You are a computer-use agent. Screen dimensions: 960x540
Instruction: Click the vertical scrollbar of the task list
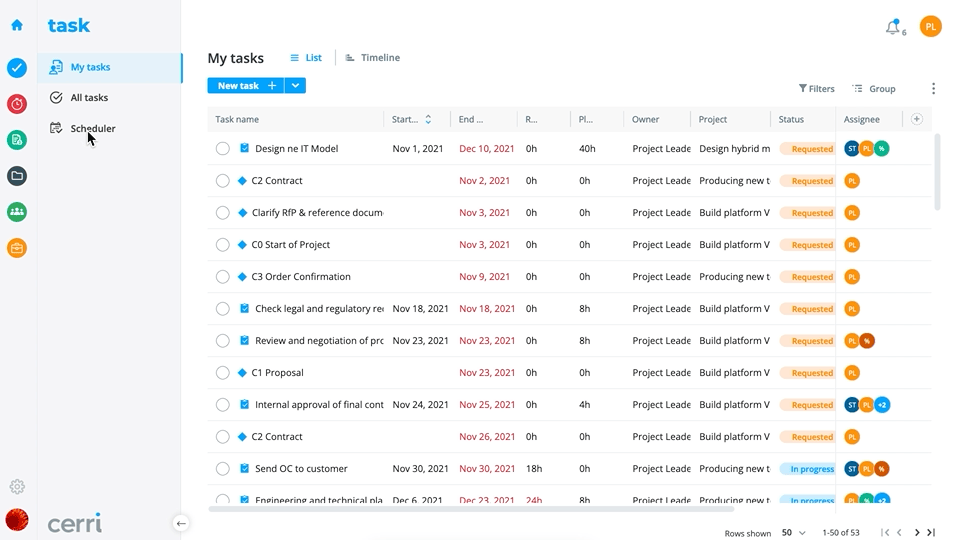pyautogui.click(x=937, y=173)
